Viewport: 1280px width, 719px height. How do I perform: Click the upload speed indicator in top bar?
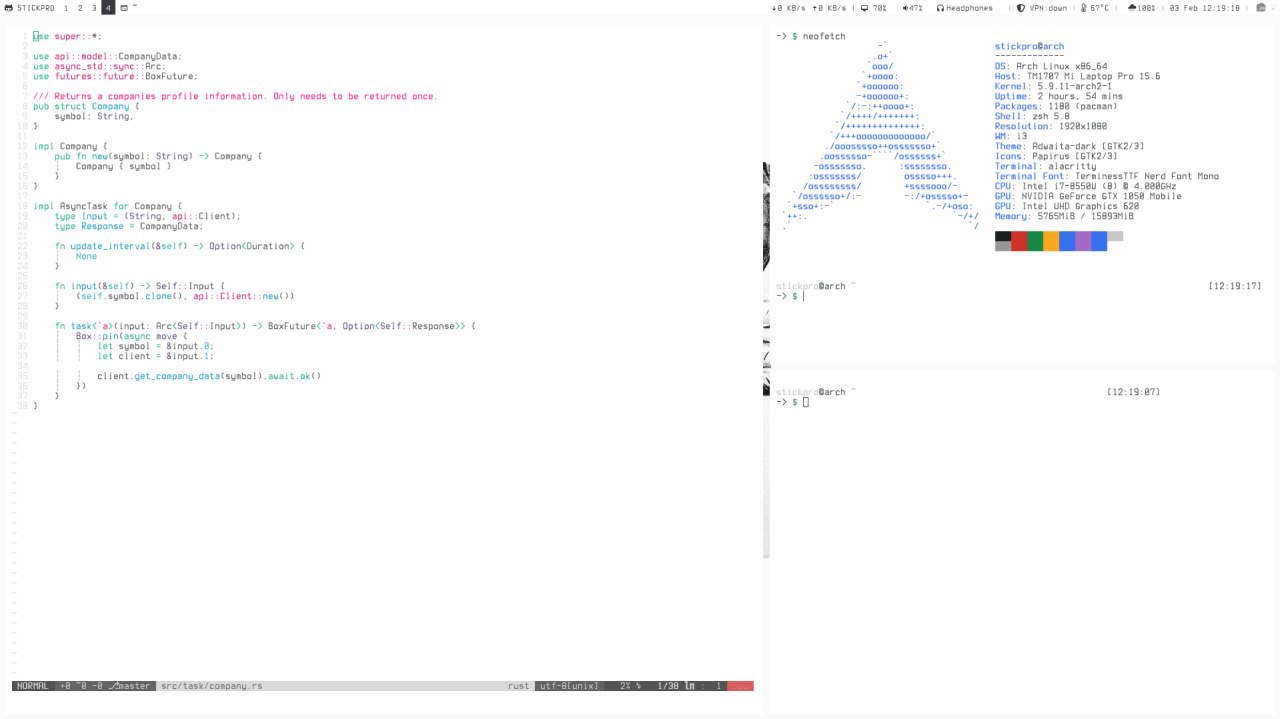(829, 8)
